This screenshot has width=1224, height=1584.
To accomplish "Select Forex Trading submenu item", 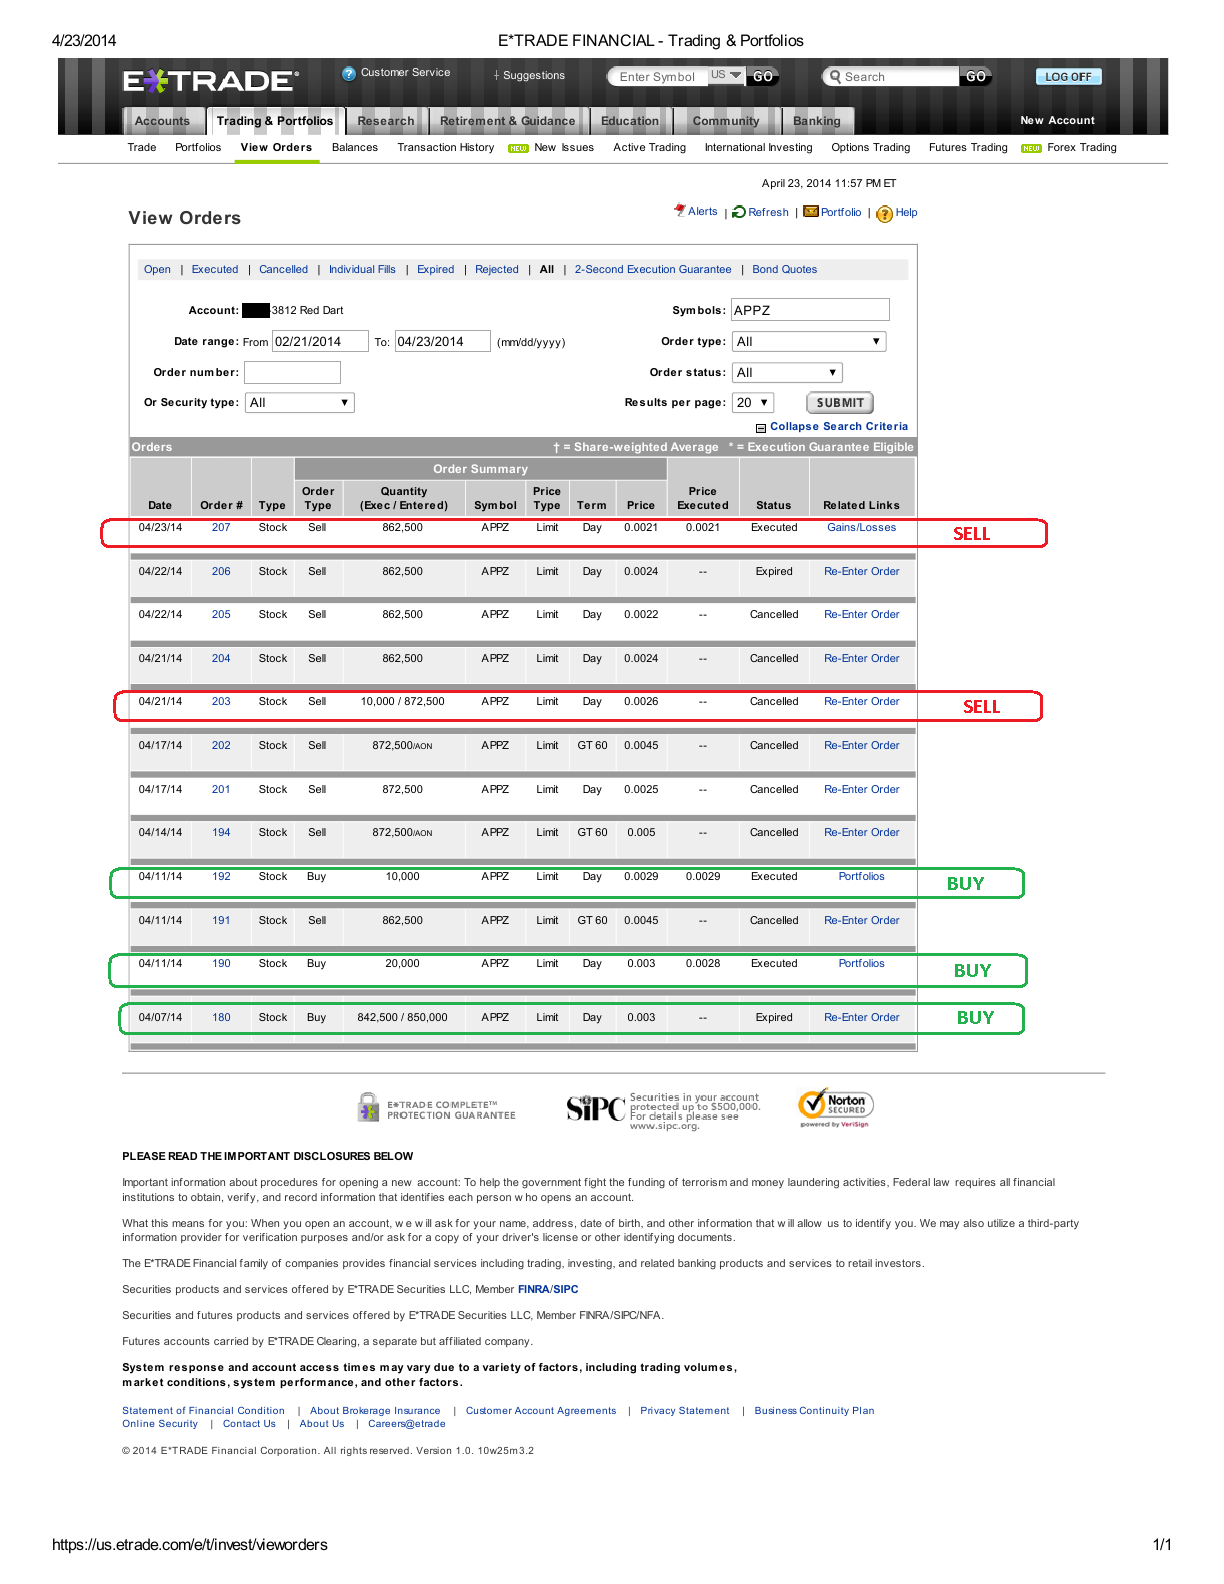I will 1081,147.
